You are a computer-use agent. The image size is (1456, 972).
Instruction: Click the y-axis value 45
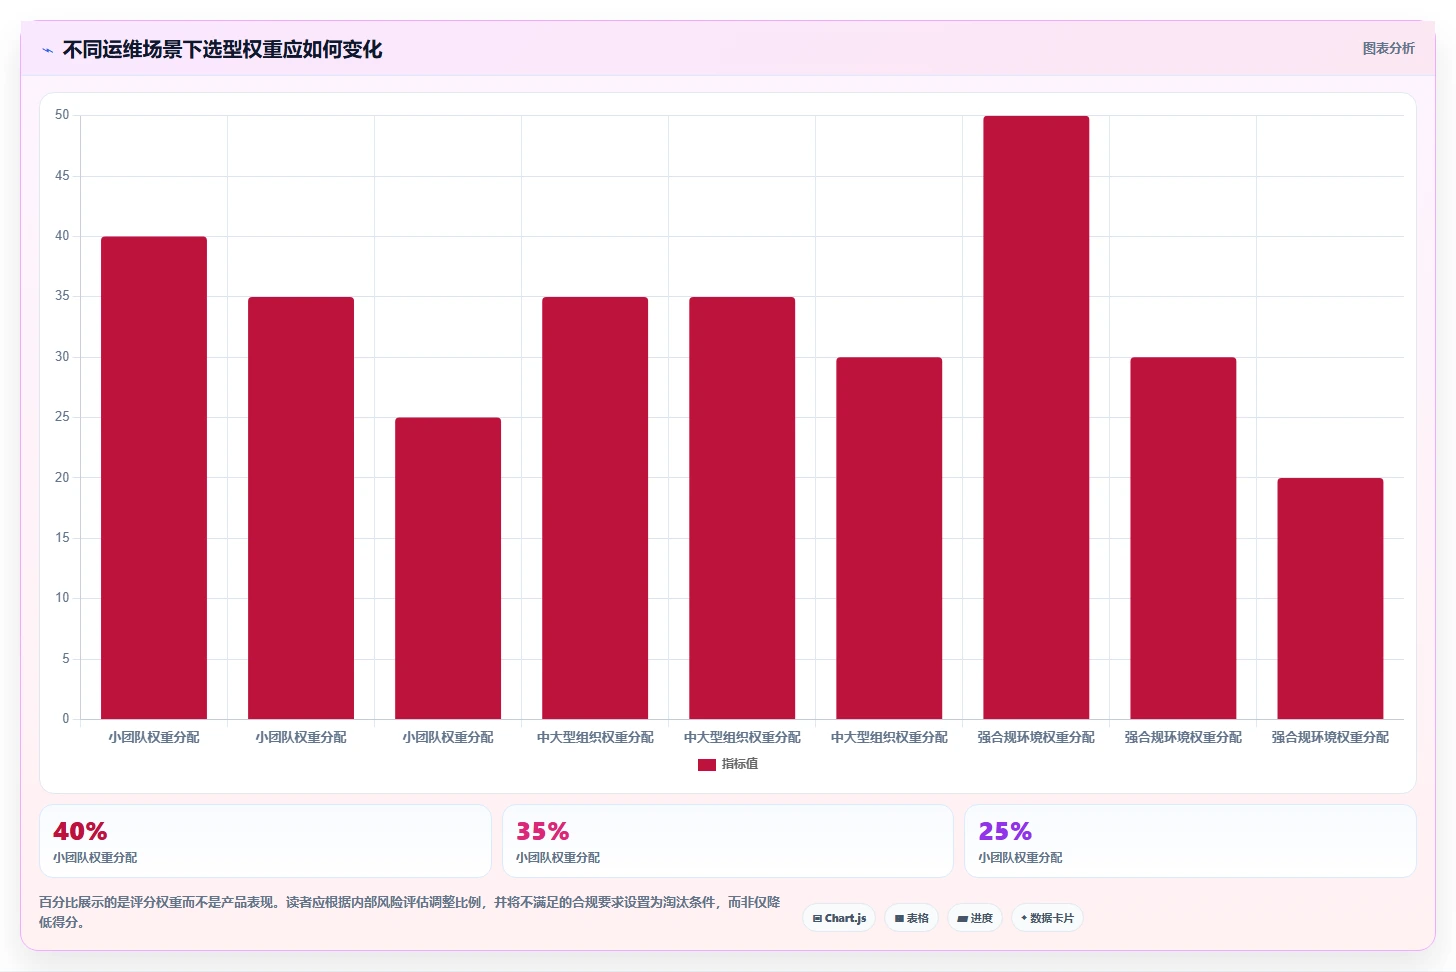(62, 176)
